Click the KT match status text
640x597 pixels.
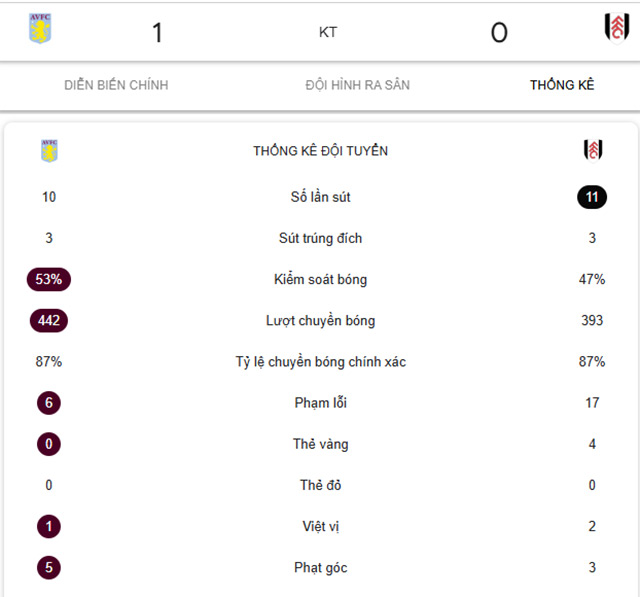click(x=328, y=32)
